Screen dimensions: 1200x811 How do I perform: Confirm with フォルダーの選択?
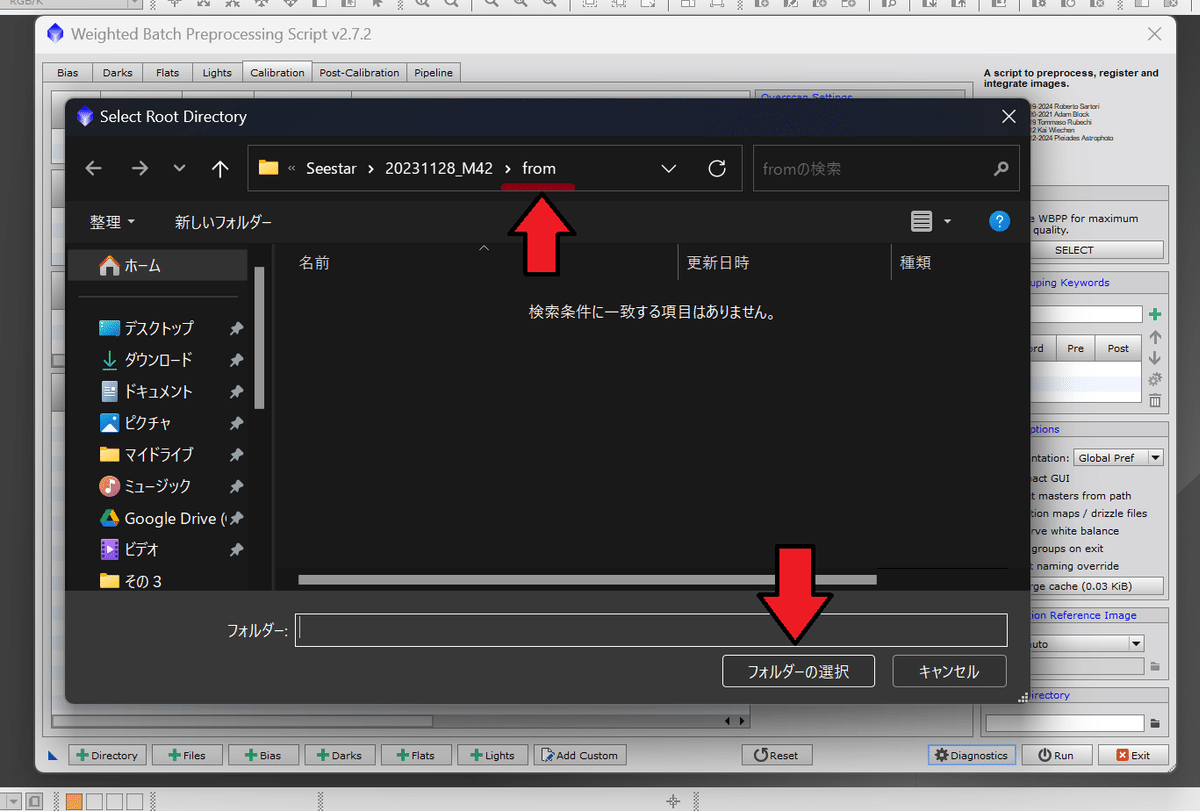tap(798, 672)
